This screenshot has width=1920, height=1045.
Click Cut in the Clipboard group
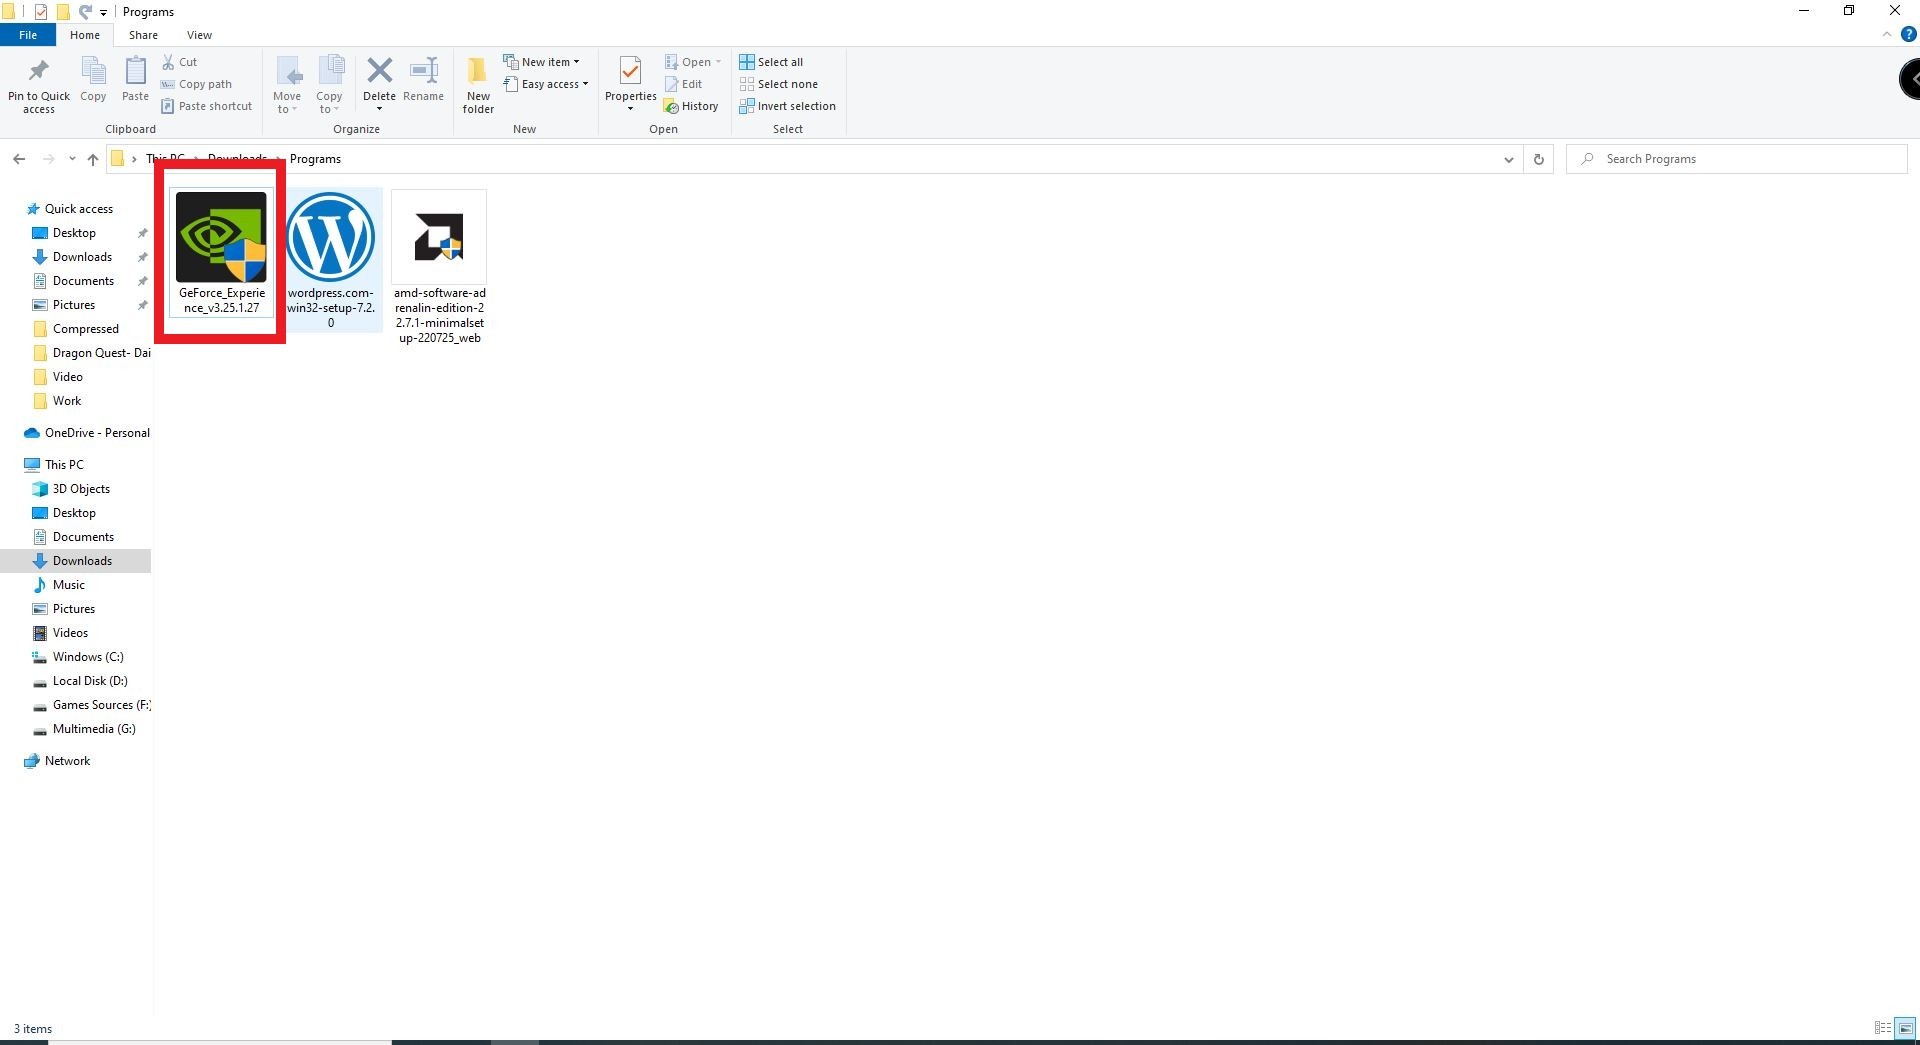coord(180,62)
